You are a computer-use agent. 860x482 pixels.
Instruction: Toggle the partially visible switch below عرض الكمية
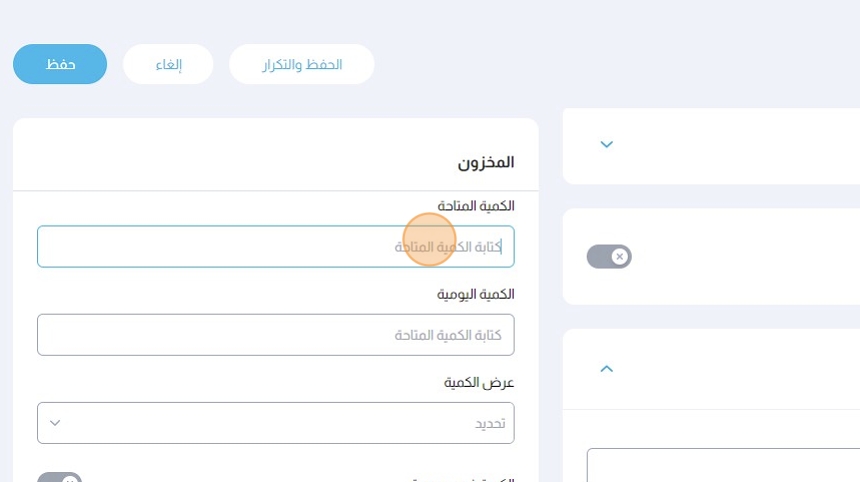coord(59,478)
